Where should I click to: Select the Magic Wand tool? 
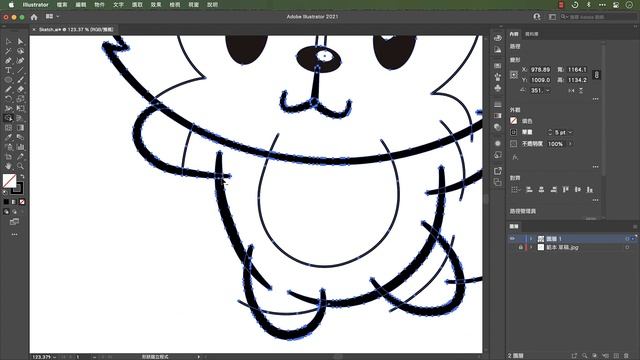click(x=8, y=51)
